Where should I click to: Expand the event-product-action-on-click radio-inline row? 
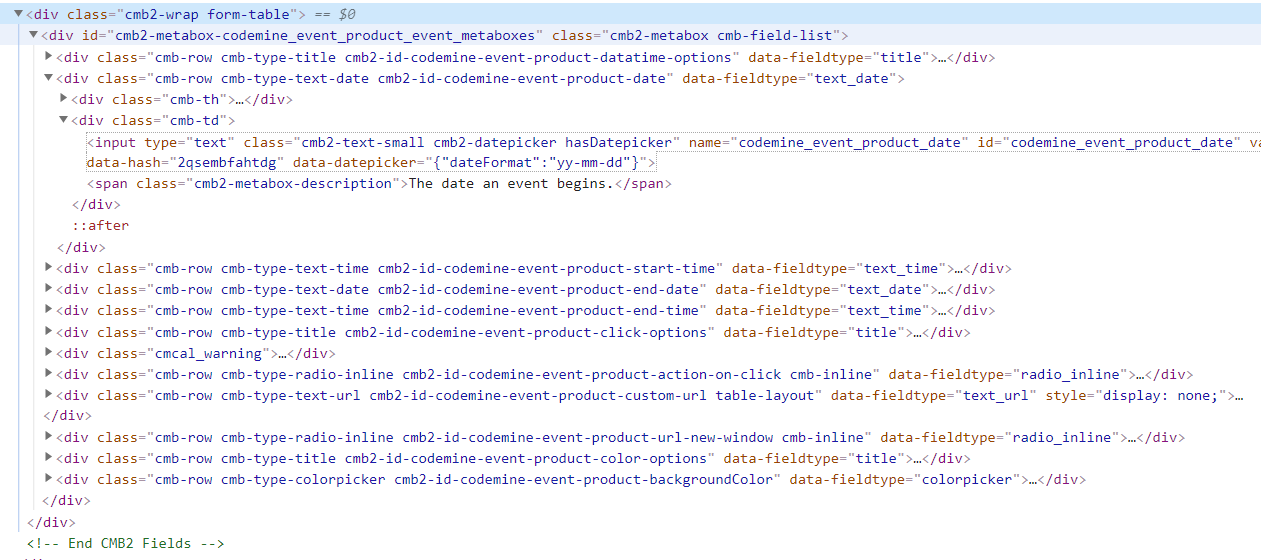click(49, 374)
